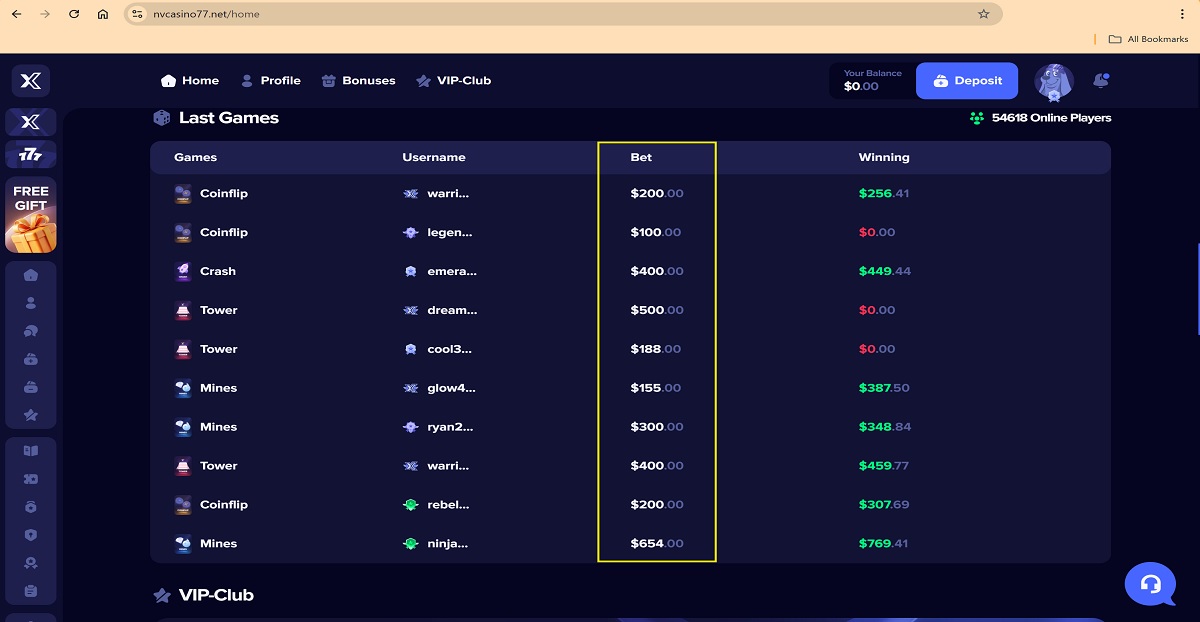Image resolution: width=1200 pixels, height=622 pixels.
Task: Click the star icon in left sidebar
Action: pos(31,415)
